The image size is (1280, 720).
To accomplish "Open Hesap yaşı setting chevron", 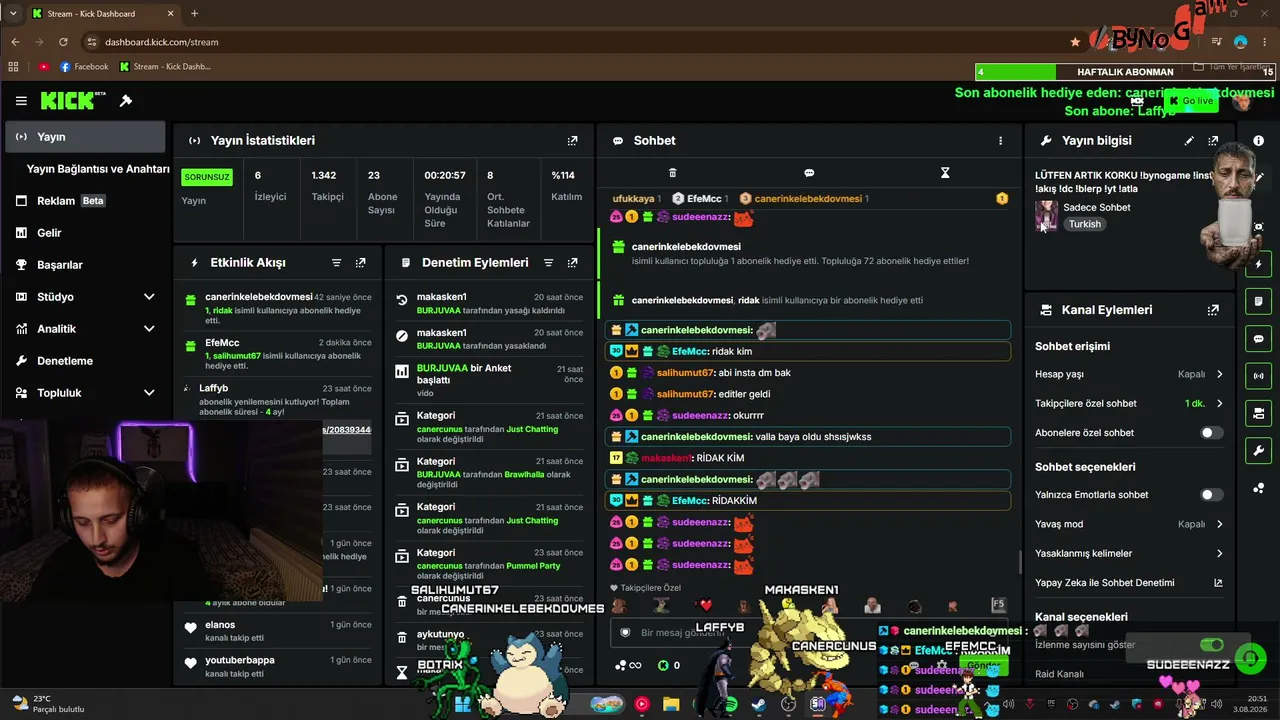I will (x=1219, y=374).
